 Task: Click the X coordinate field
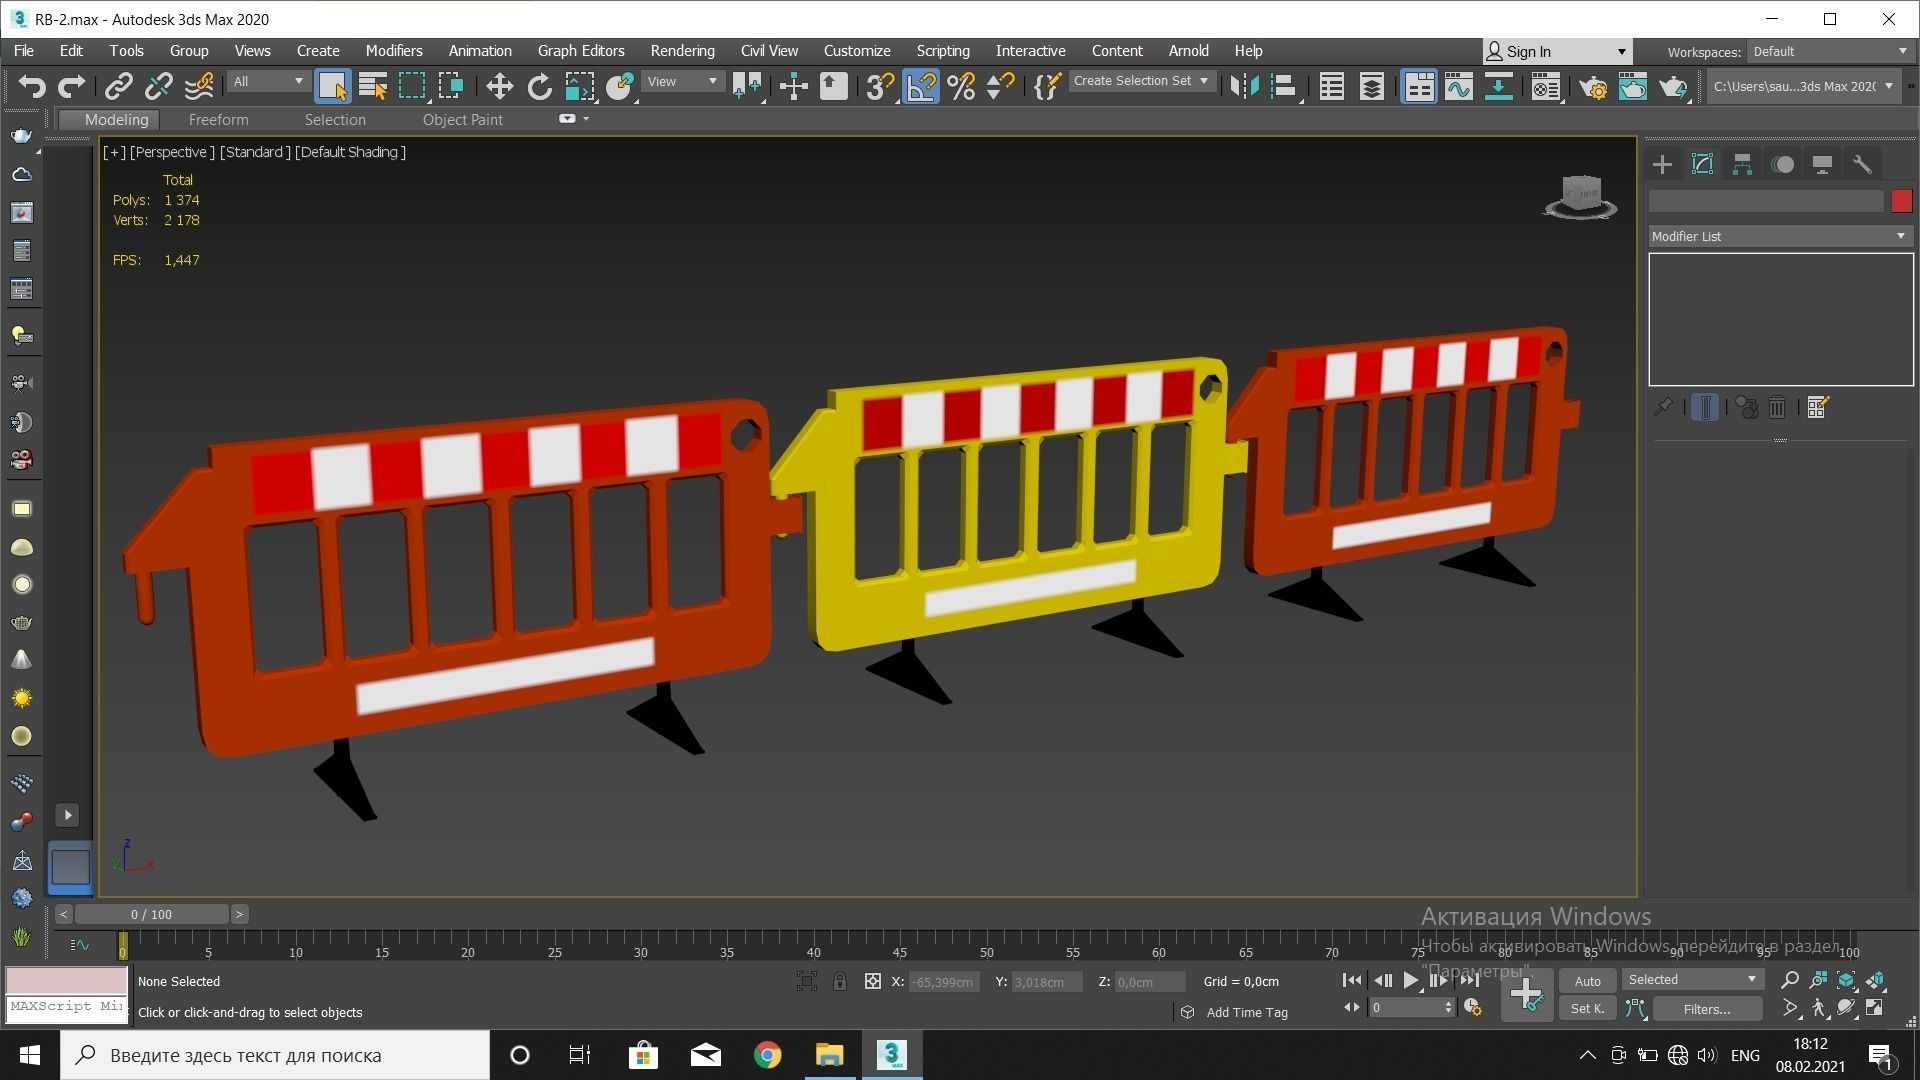[943, 982]
